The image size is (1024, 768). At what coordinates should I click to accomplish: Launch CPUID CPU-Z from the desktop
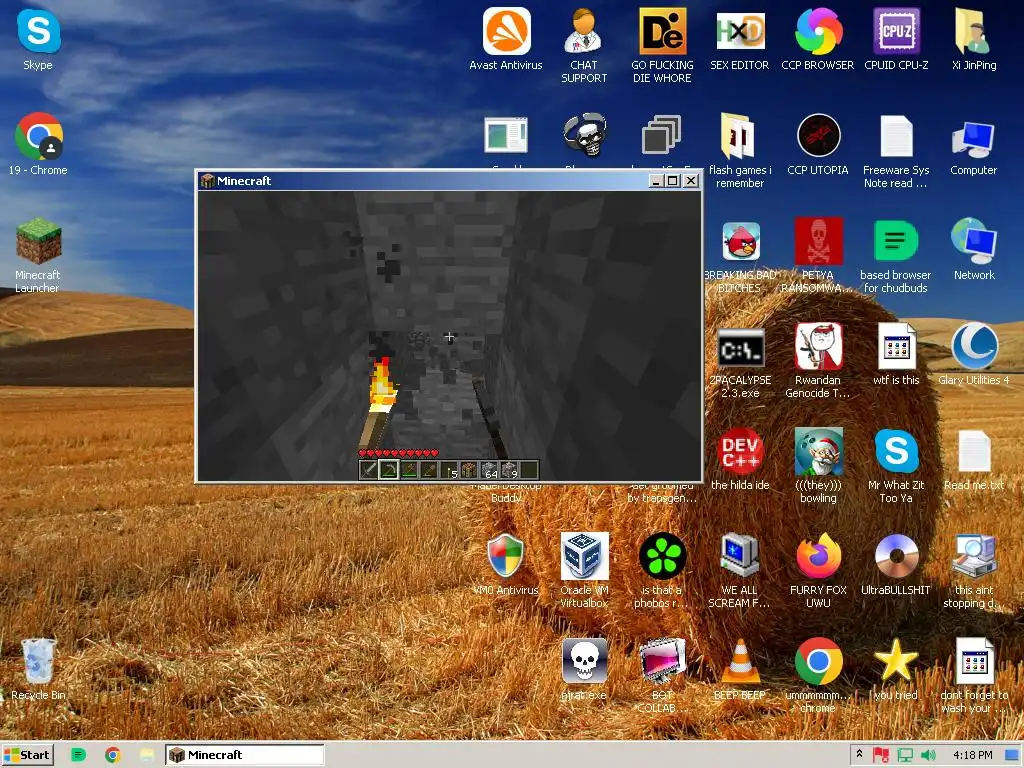coord(896,39)
